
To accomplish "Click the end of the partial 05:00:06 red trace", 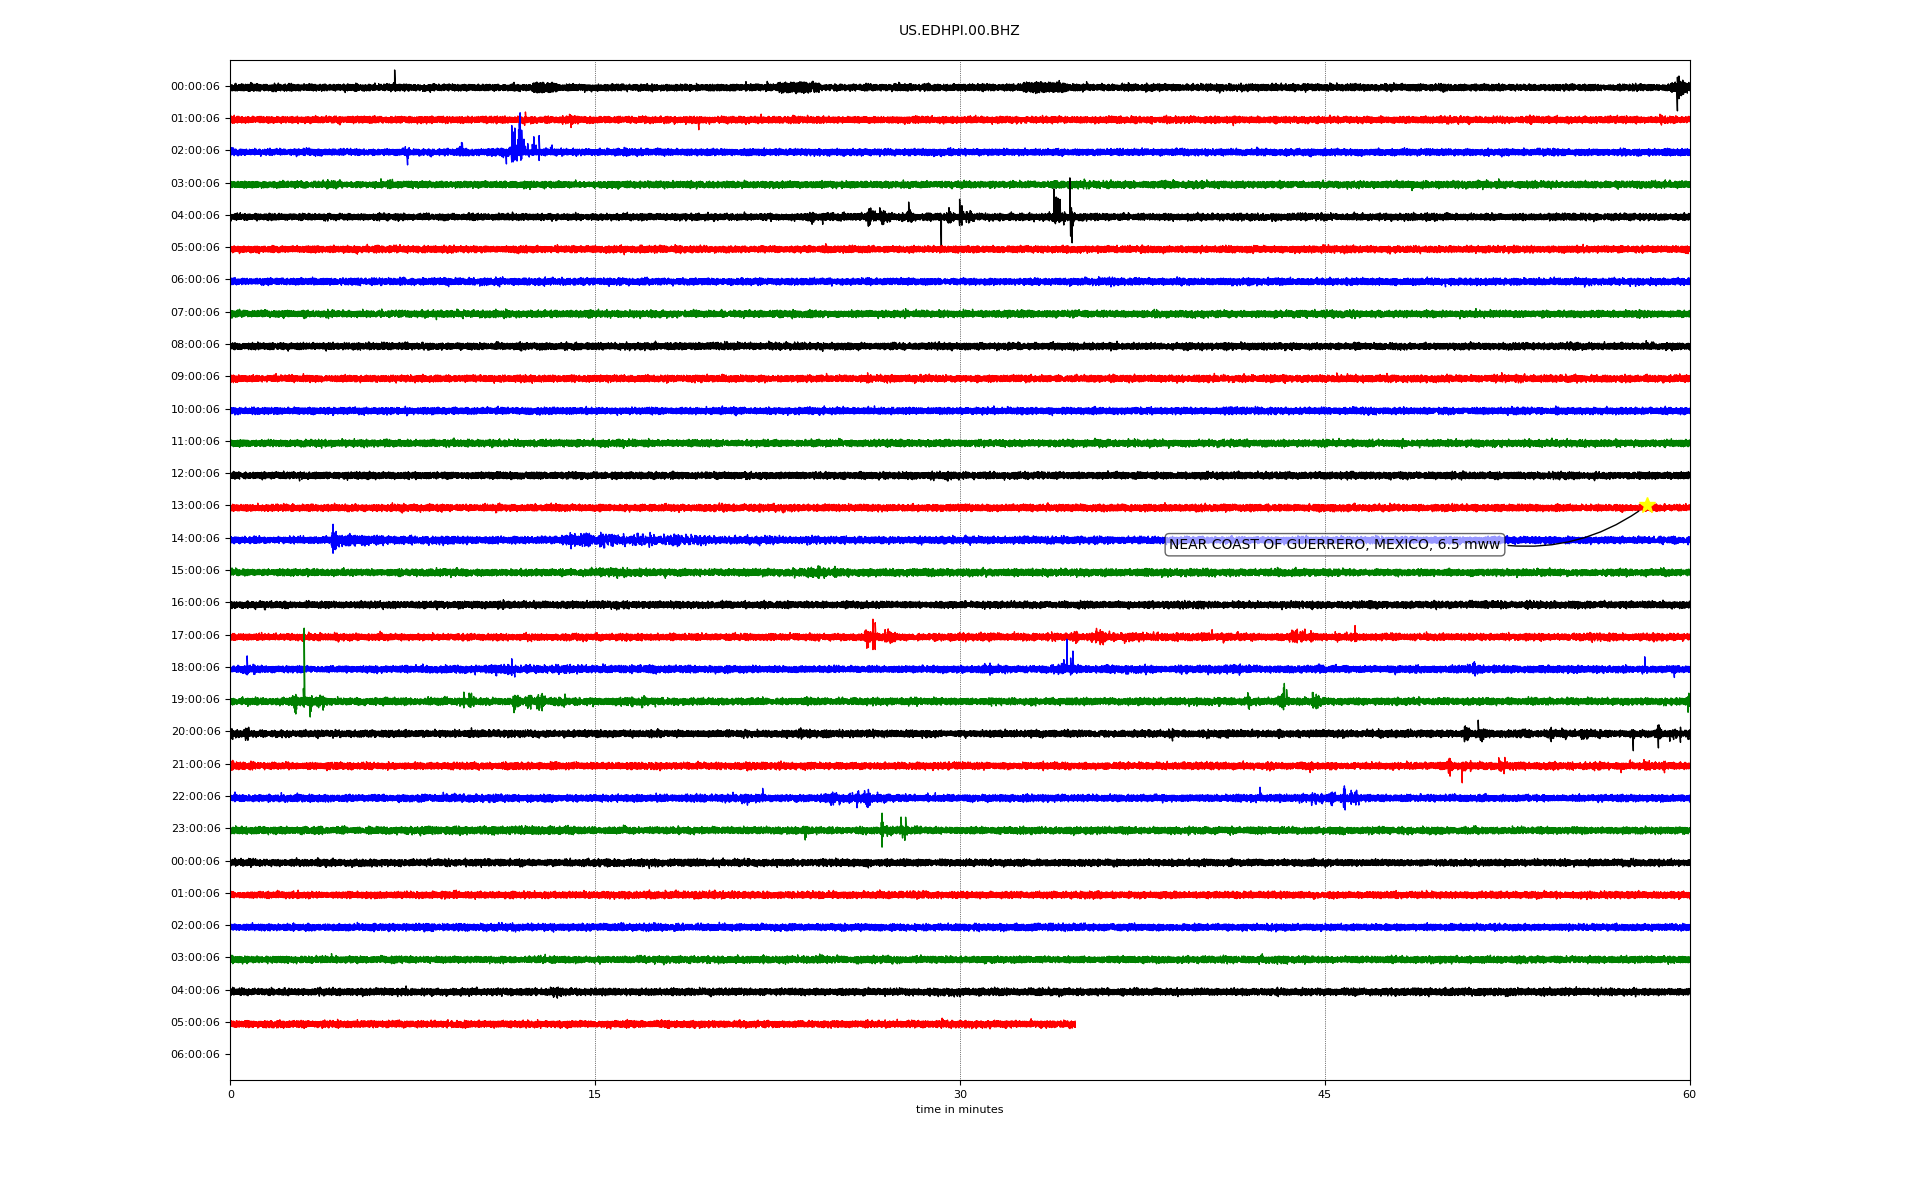I will [x=1074, y=1024].
